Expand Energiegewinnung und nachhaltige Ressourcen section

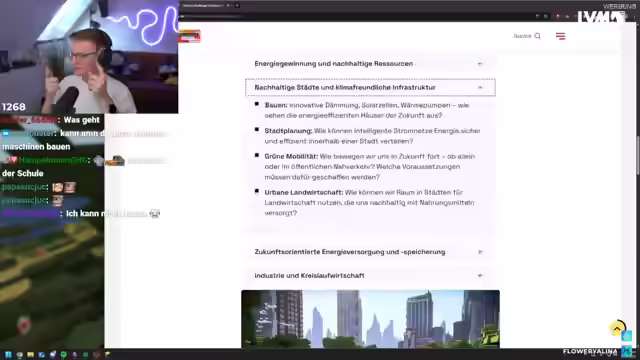pyautogui.click(x=370, y=64)
